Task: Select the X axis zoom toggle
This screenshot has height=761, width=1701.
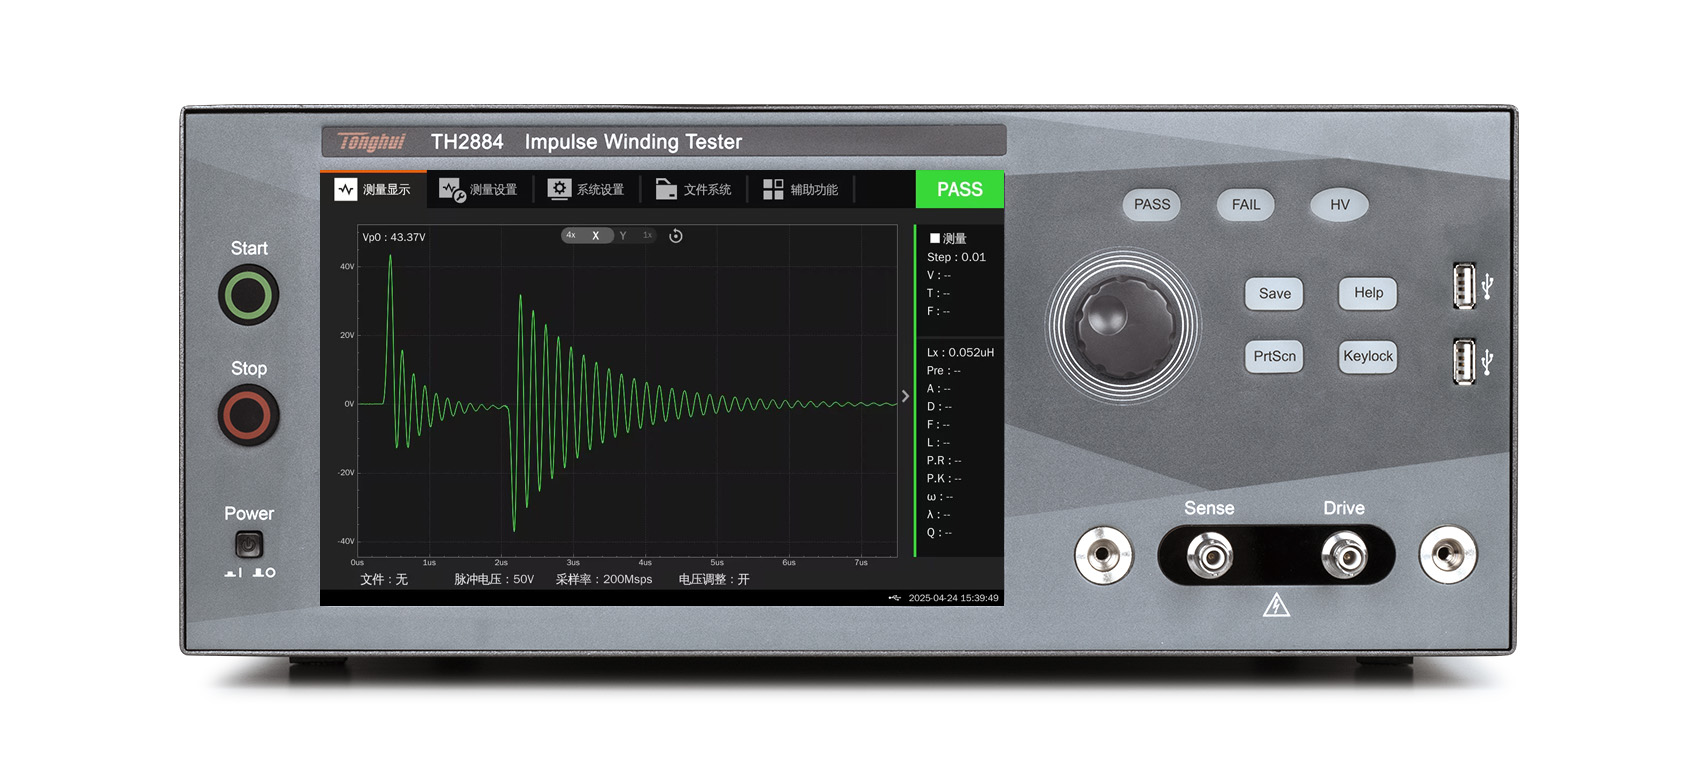Action: coord(596,236)
